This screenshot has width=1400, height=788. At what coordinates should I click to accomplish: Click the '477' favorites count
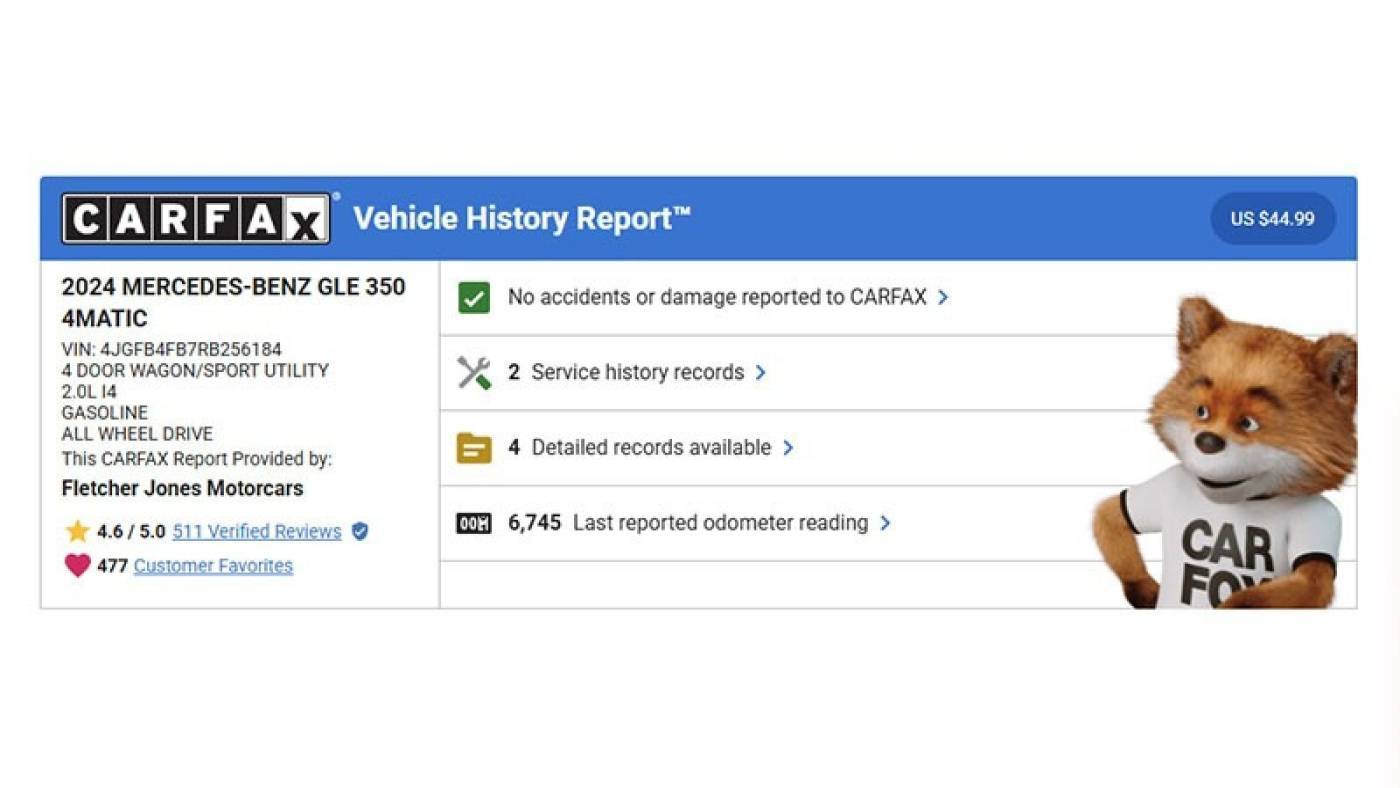[x=112, y=565]
